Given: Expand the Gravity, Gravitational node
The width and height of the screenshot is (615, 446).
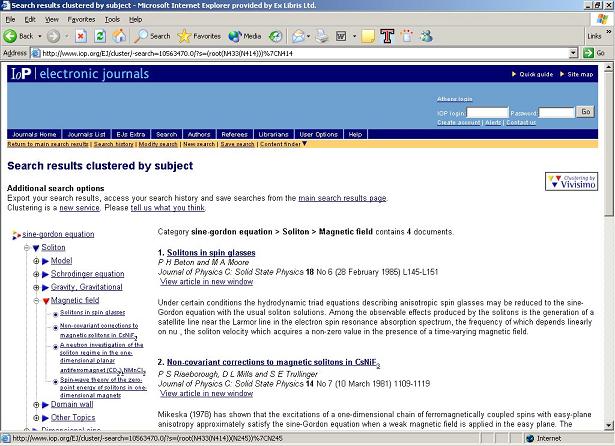Looking at the screenshot, I should click(36, 288).
